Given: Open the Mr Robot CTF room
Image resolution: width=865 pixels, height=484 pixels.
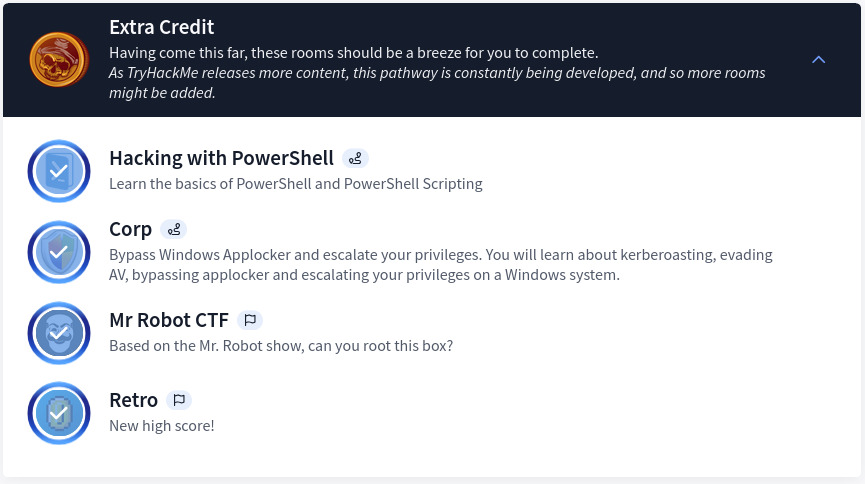Looking at the screenshot, I should (169, 320).
